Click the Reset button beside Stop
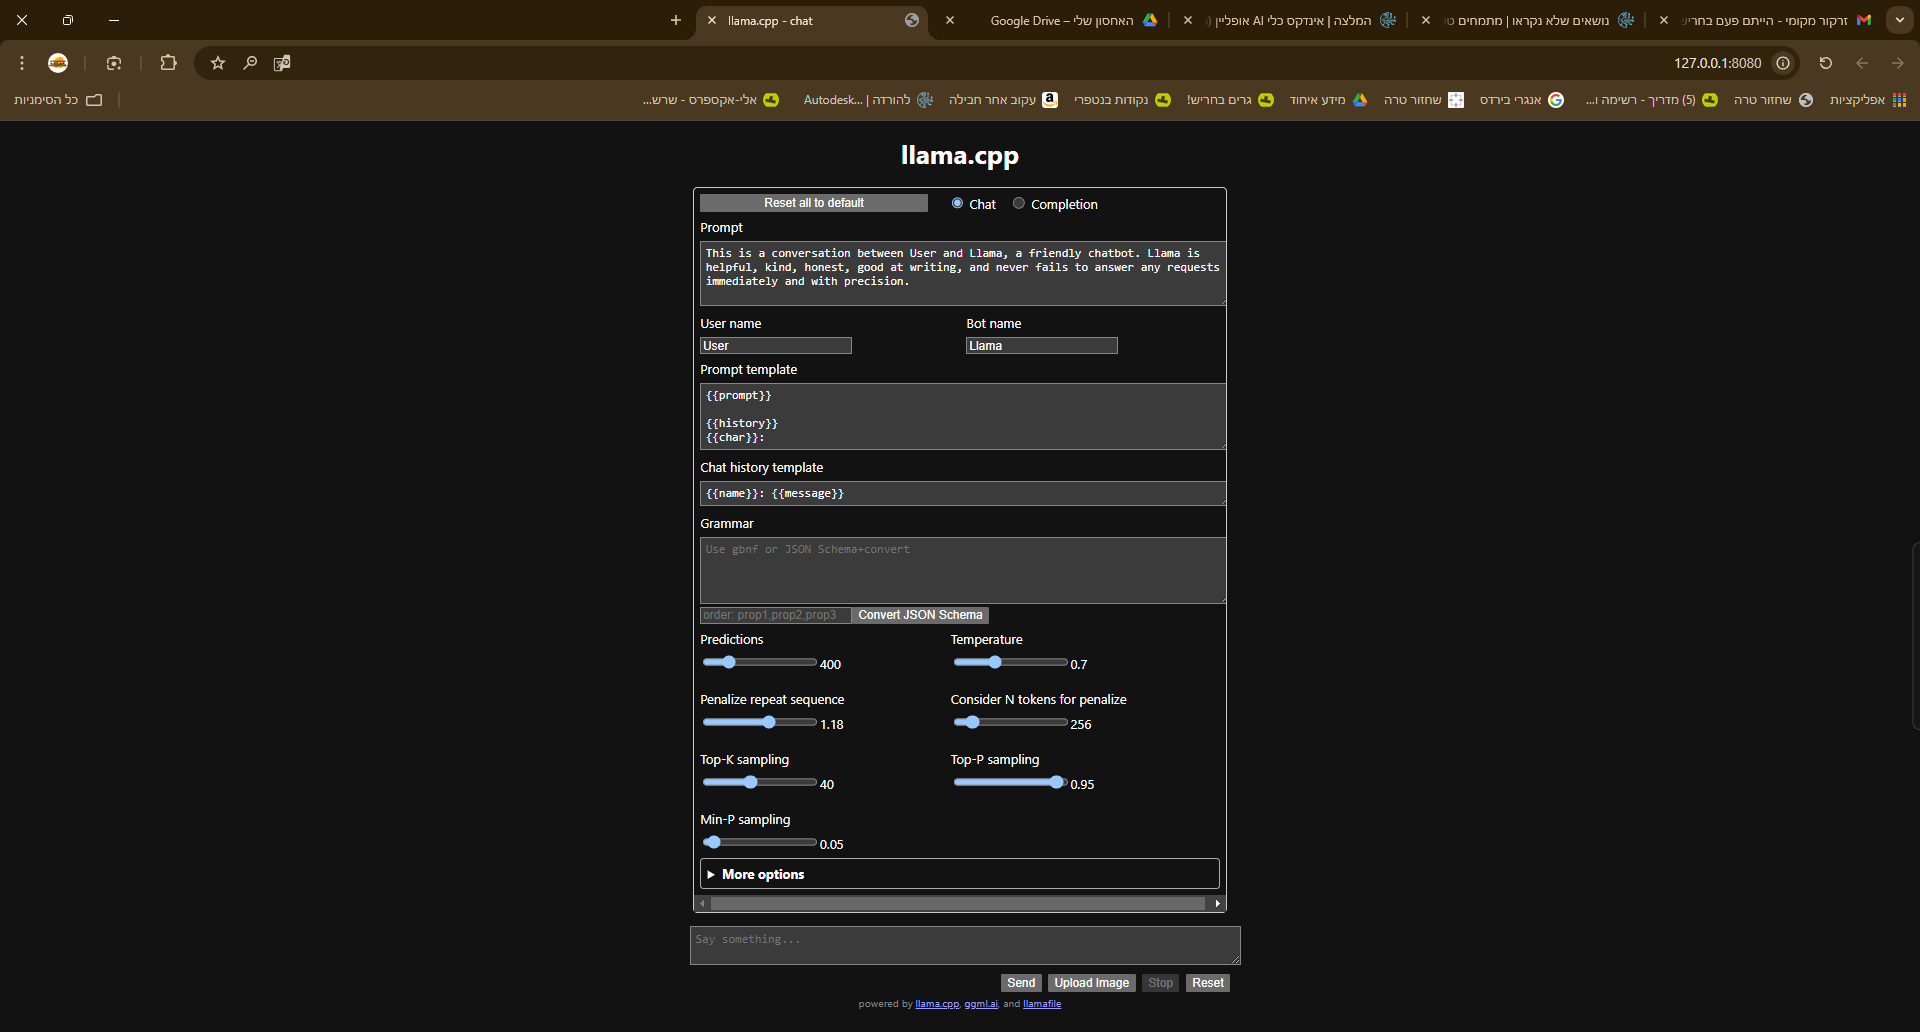1920x1032 pixels. click(1207, 983)
